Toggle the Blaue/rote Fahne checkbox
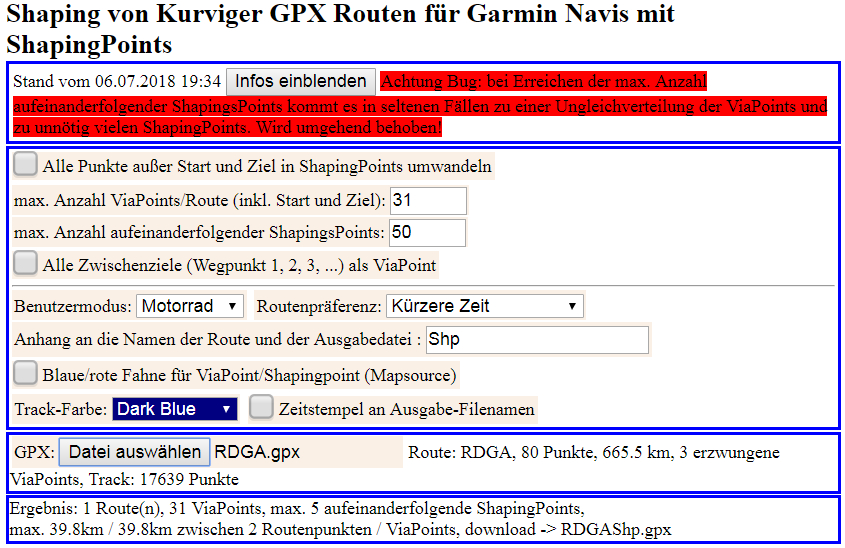Viewport: 845px width, 548px height. pos(27,375)
